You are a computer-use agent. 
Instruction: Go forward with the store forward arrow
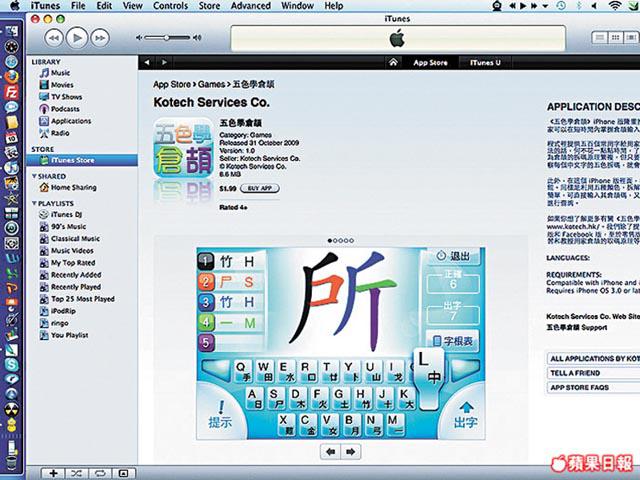(x=164, y=62)
